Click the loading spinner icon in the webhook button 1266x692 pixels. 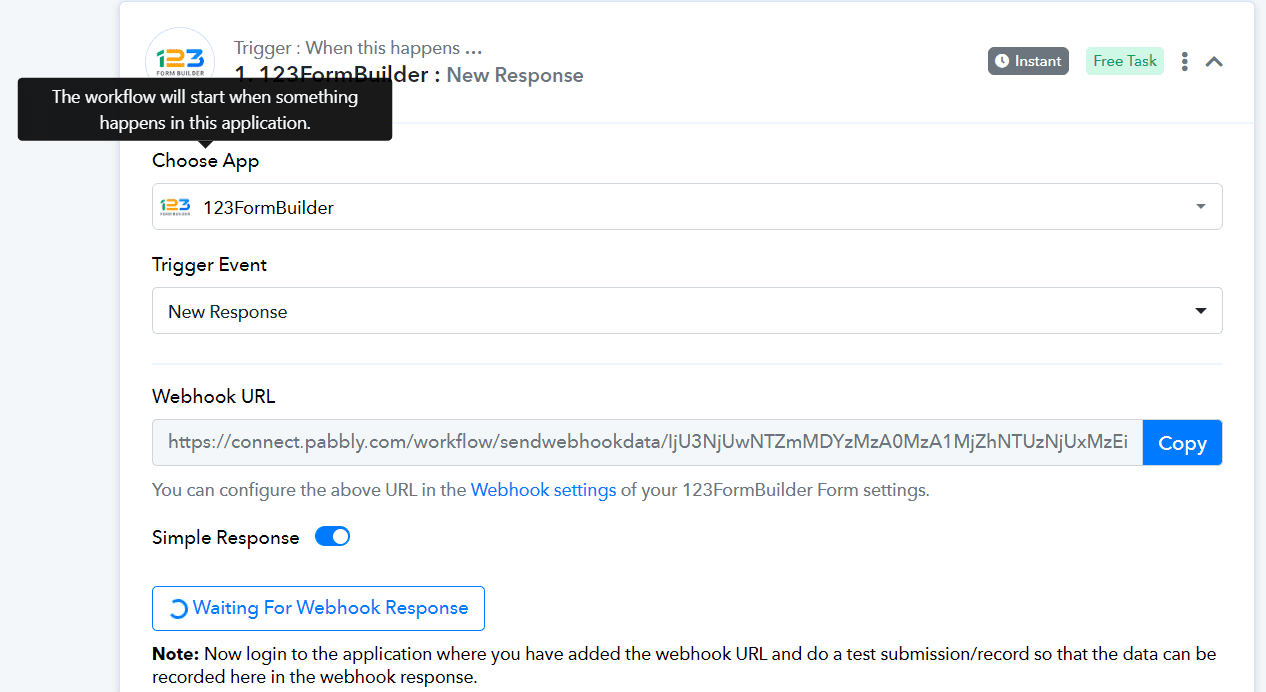pos(177,609)
